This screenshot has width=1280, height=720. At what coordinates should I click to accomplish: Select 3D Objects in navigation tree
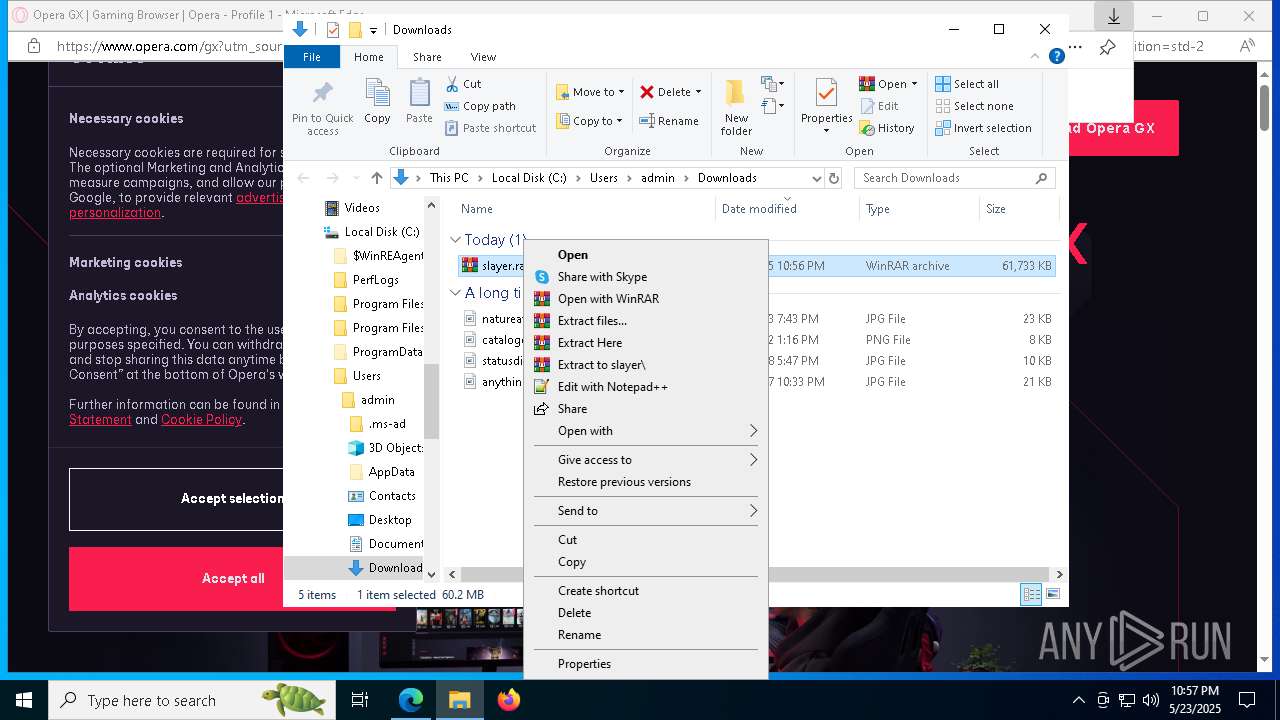click(x=385, y=448)
